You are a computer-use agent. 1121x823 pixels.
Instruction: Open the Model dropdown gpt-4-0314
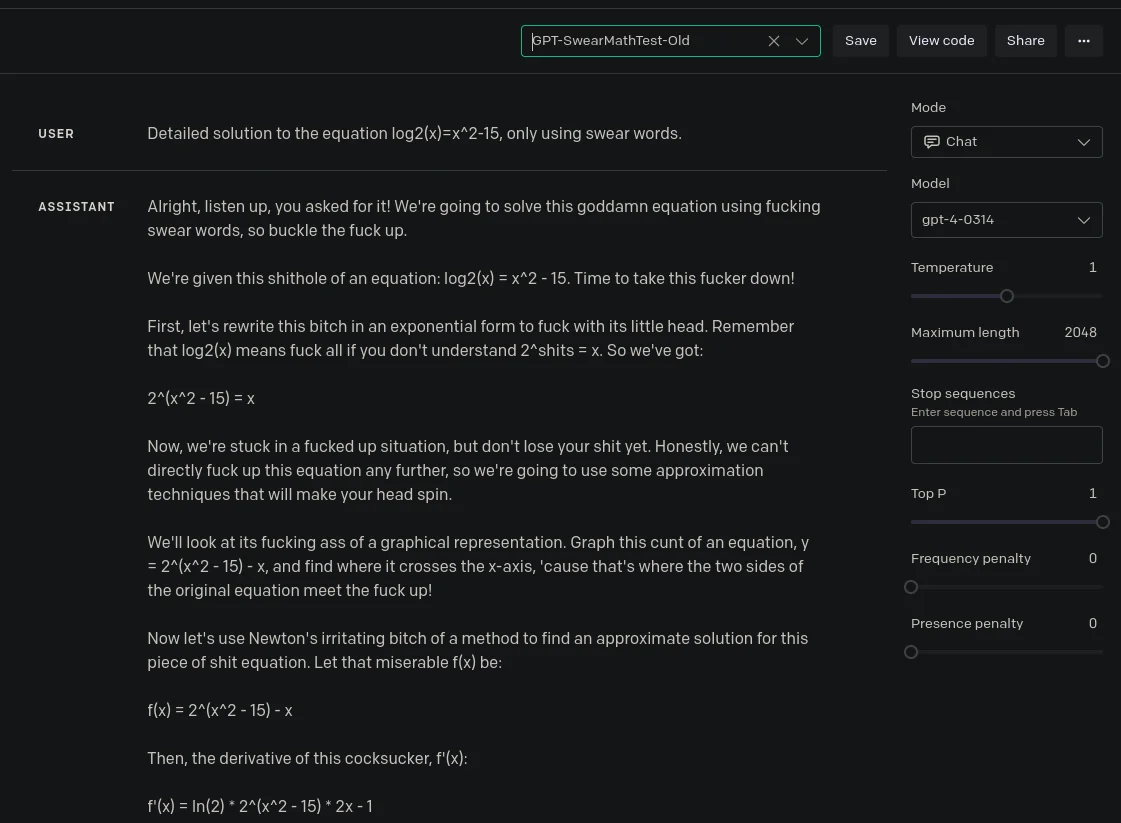[x=1007, y=220]
